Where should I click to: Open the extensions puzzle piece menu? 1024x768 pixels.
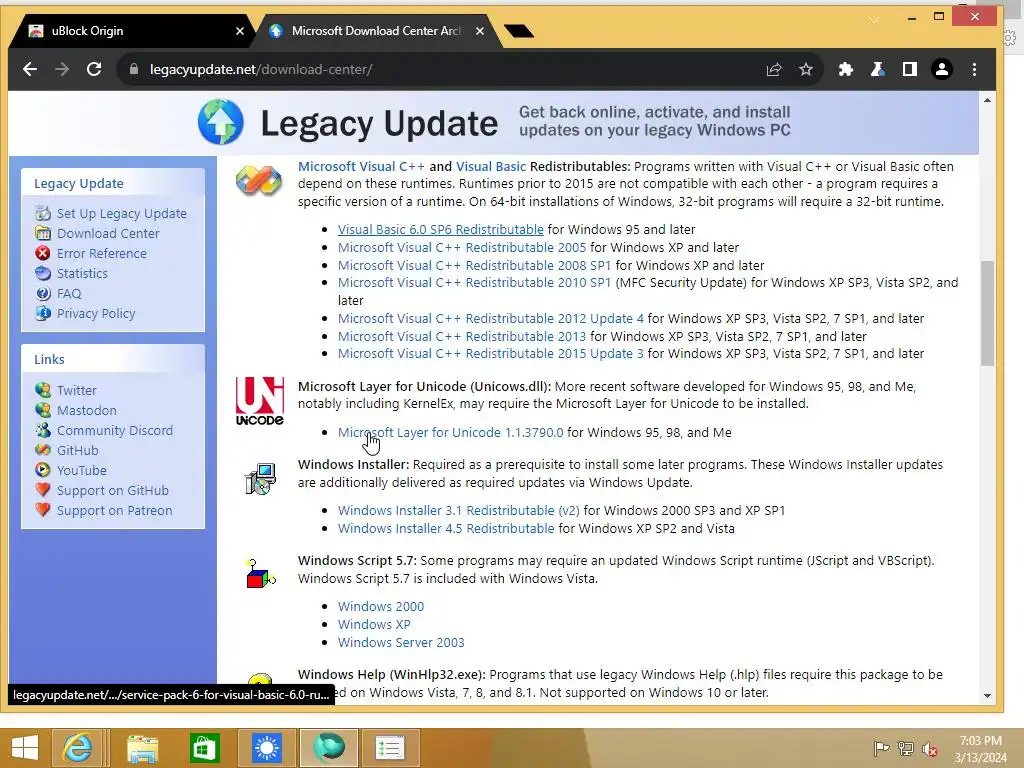846,69
